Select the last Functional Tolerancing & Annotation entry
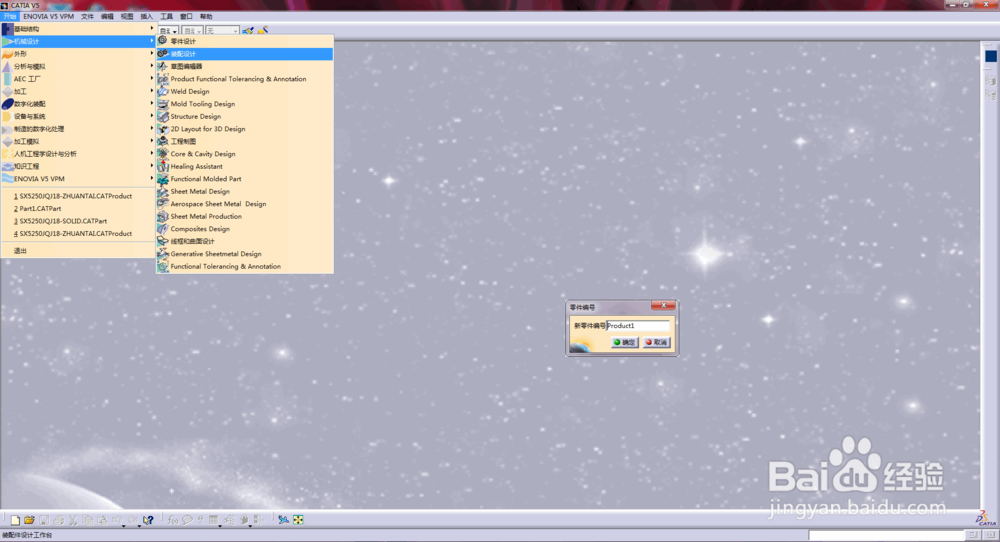The width and height of the screenshot is (1000, 542). pyautogui.click(x=245, y=266)
